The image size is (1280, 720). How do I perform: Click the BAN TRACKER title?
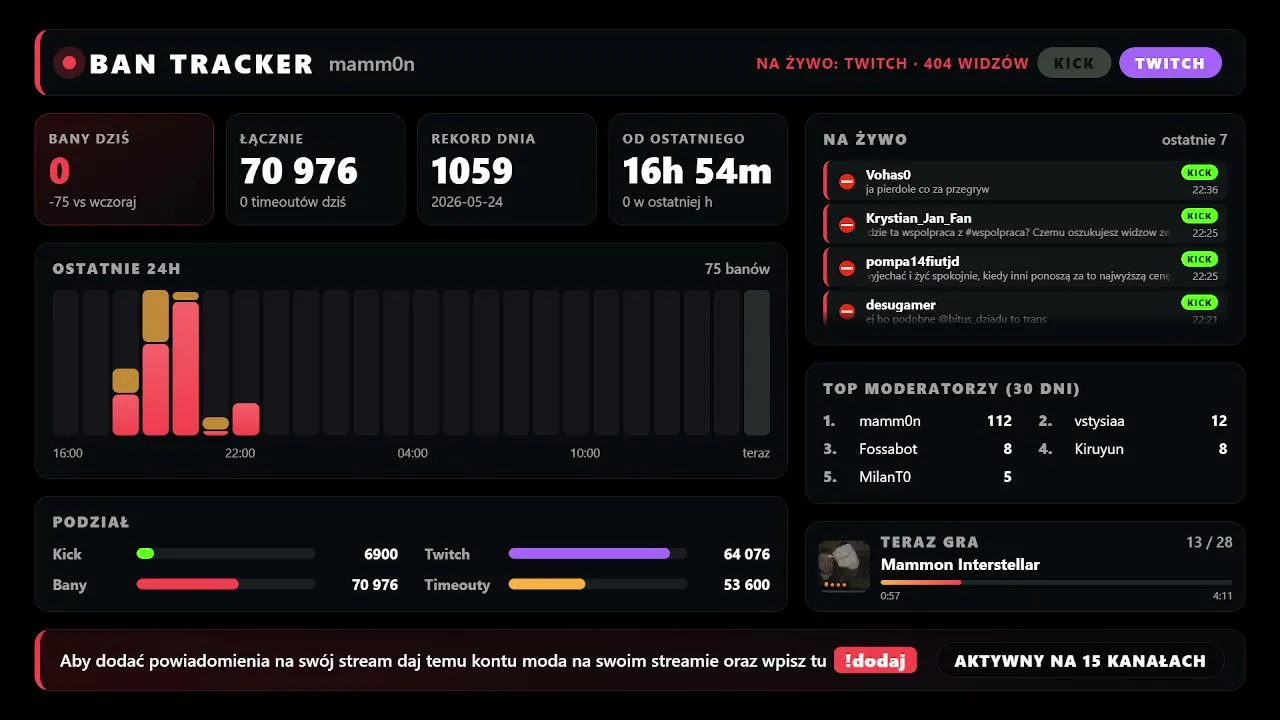(201, 64)
